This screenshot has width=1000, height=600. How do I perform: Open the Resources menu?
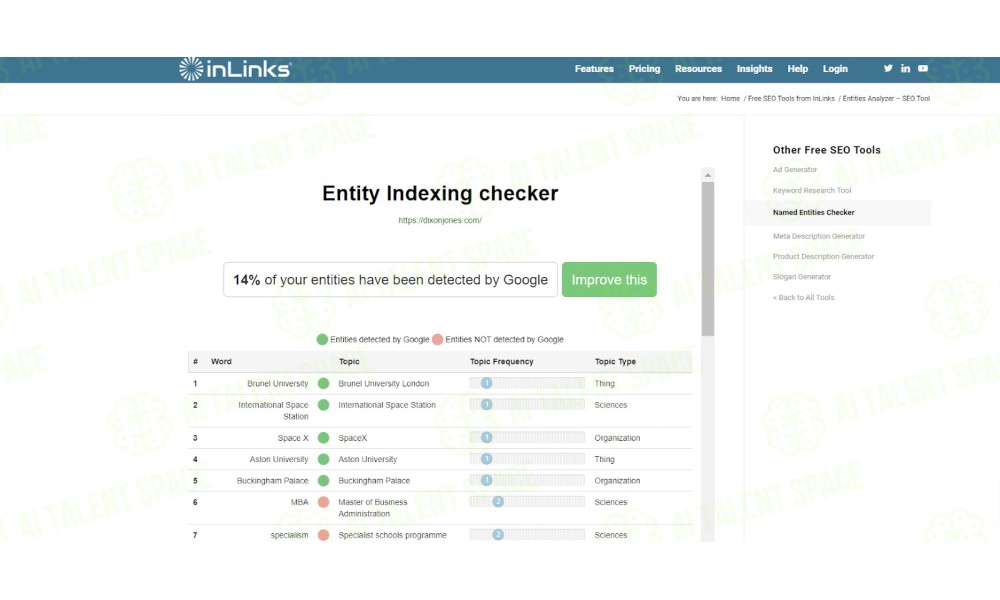click(x=698, y=69)
